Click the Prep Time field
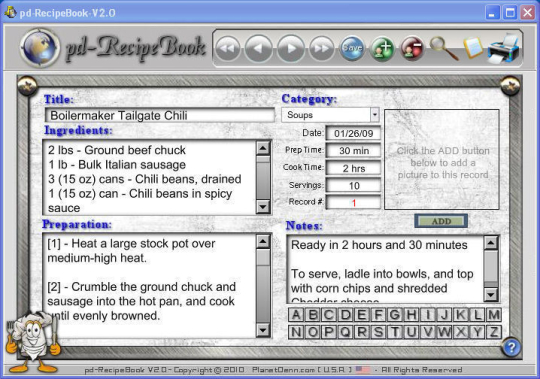Viewport: 540px width, 379px height. (353, 150)
